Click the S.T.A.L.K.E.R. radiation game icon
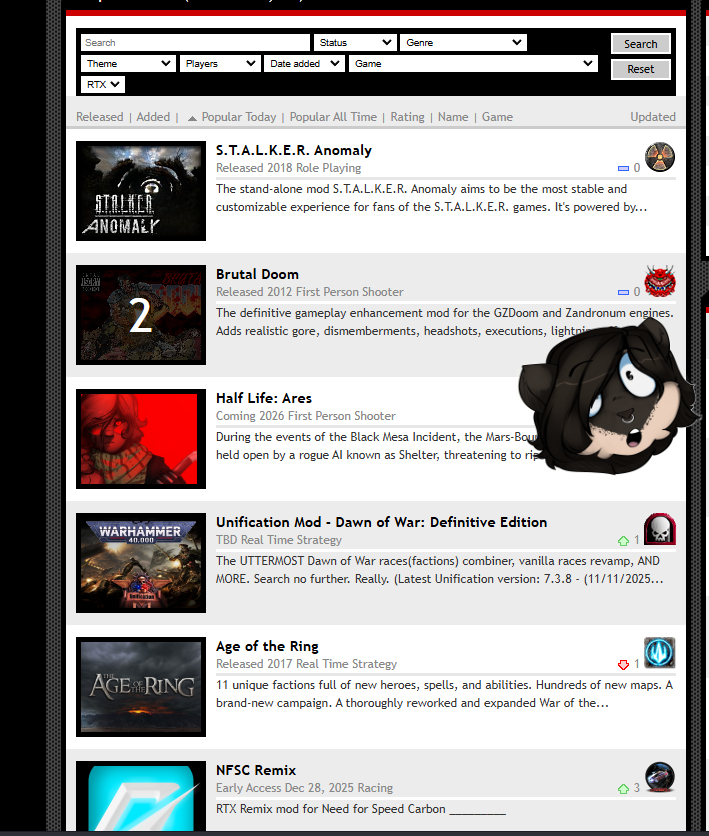 (660, 157)
